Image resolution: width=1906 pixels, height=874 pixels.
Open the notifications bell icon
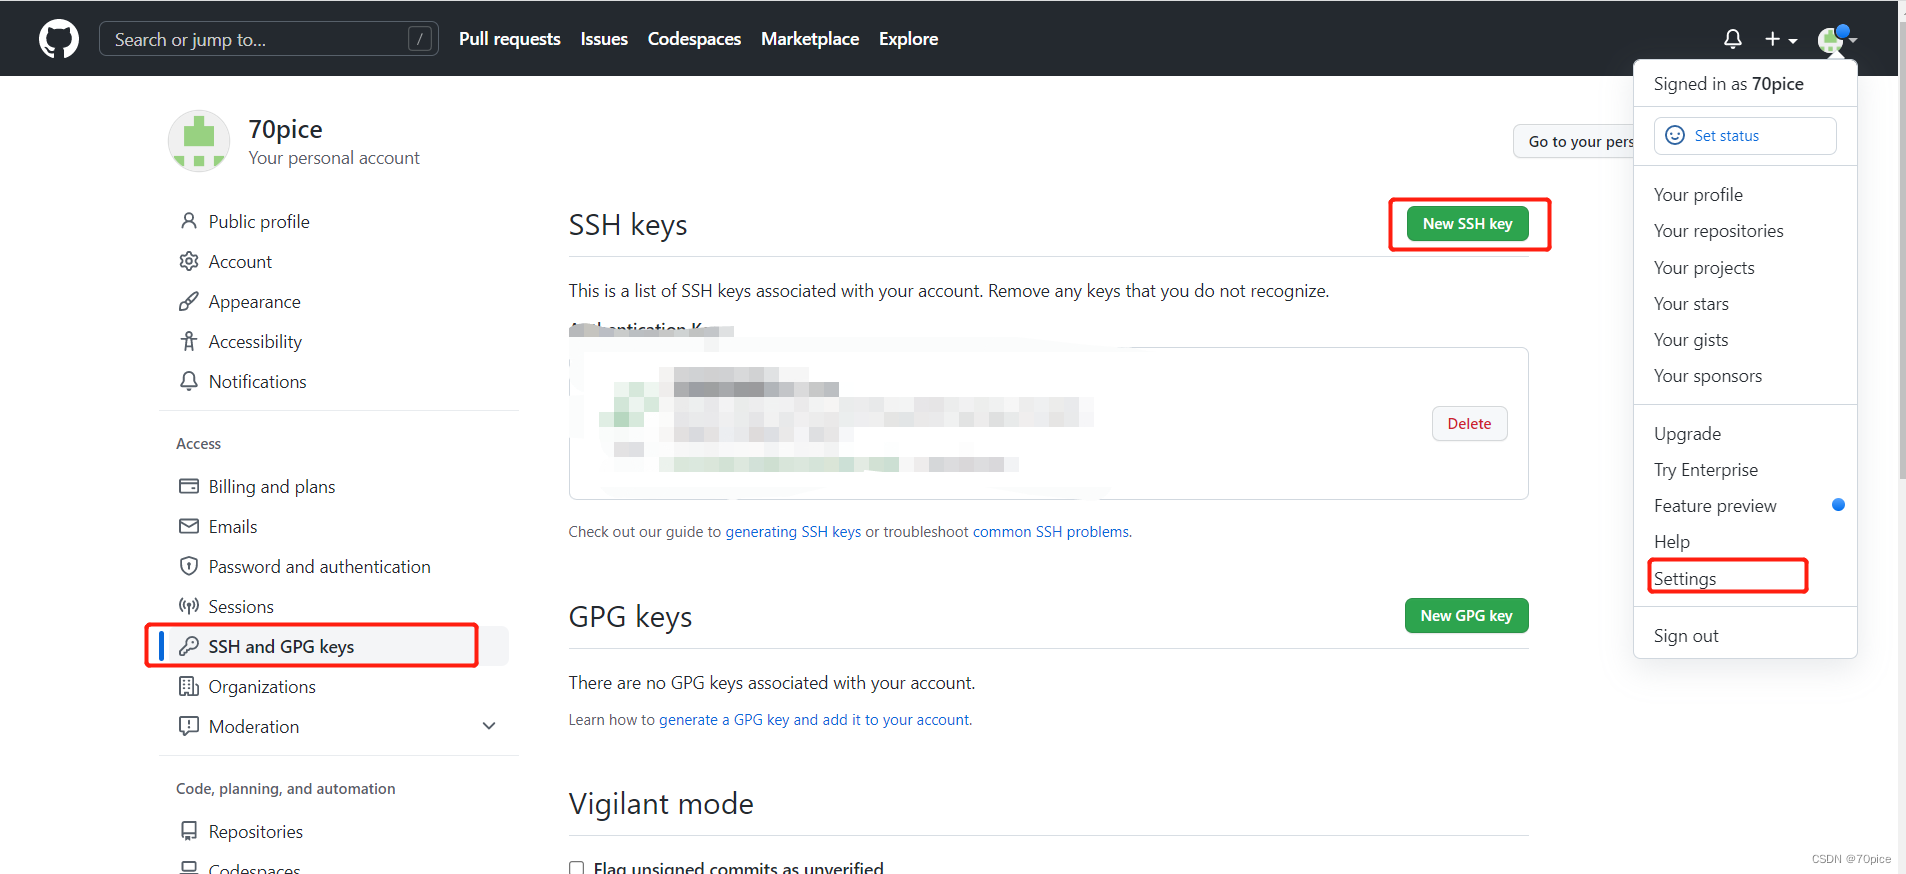coord(1733,39)
